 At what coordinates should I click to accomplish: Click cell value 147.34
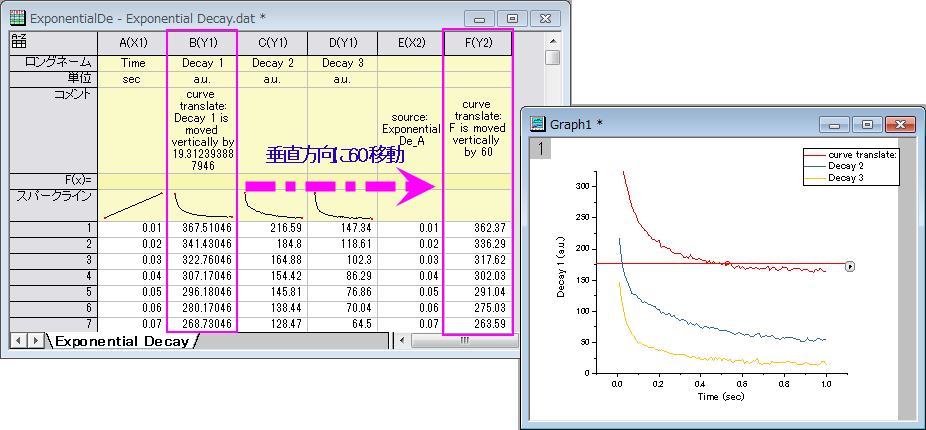point(343,229)
